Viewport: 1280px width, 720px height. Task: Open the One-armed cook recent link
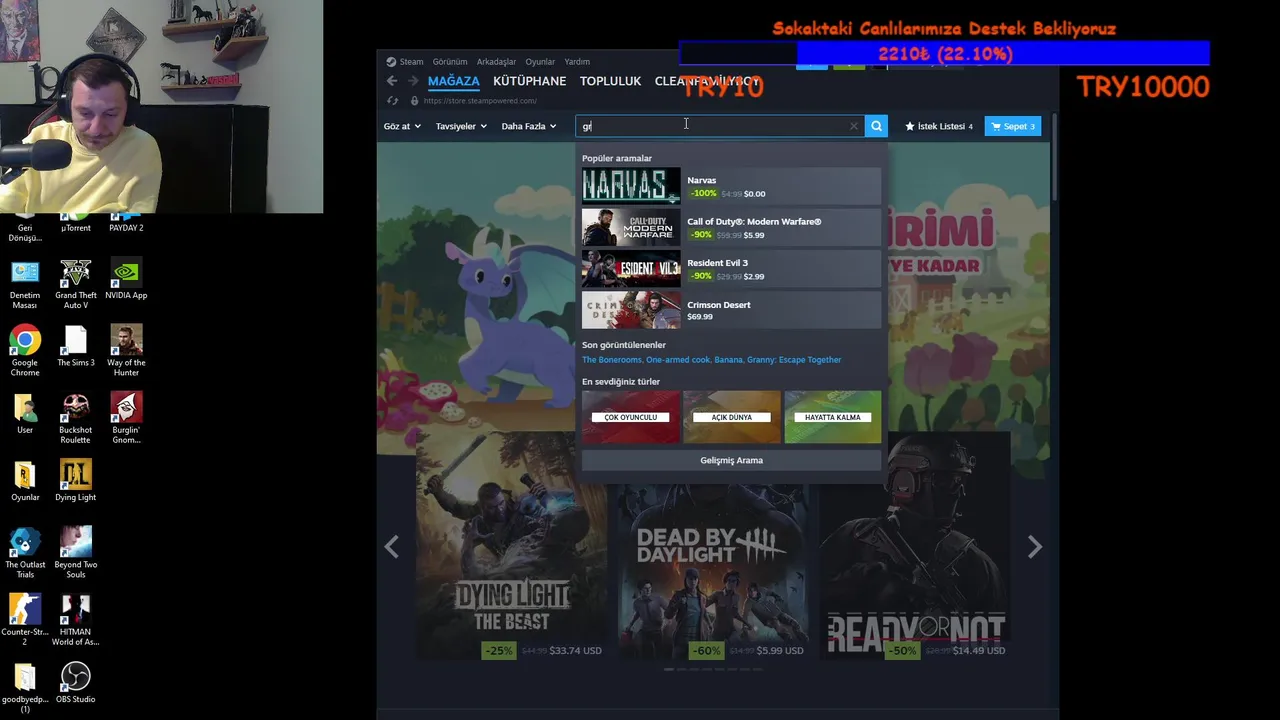[x=677, y=360]
